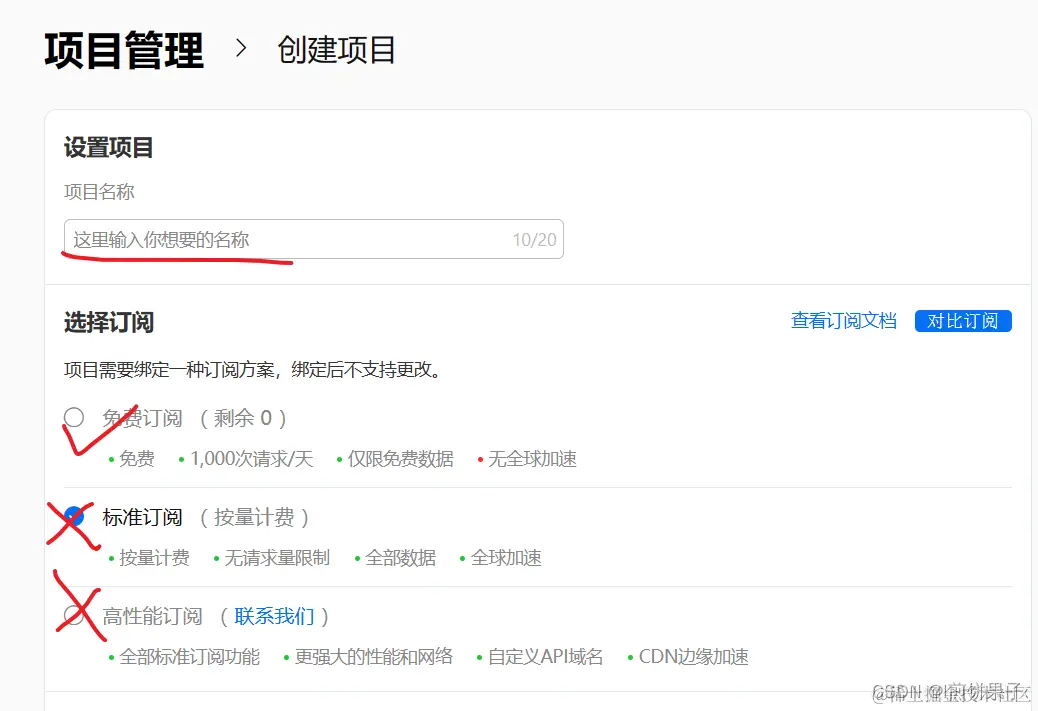The image size is (1038, 711).
Task: Click the 无全球加速 feature text
Action: [x=532, y=459]
